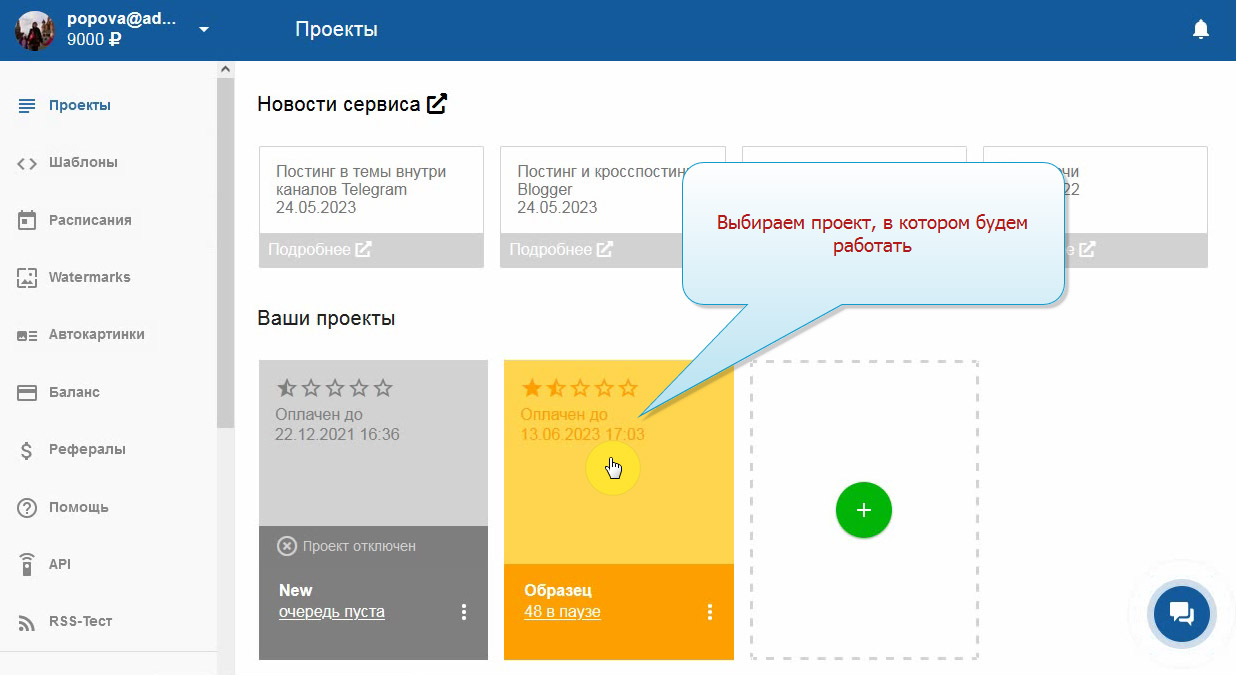
Task: Open the notifications bell icon
Action: coord(1201,30)
